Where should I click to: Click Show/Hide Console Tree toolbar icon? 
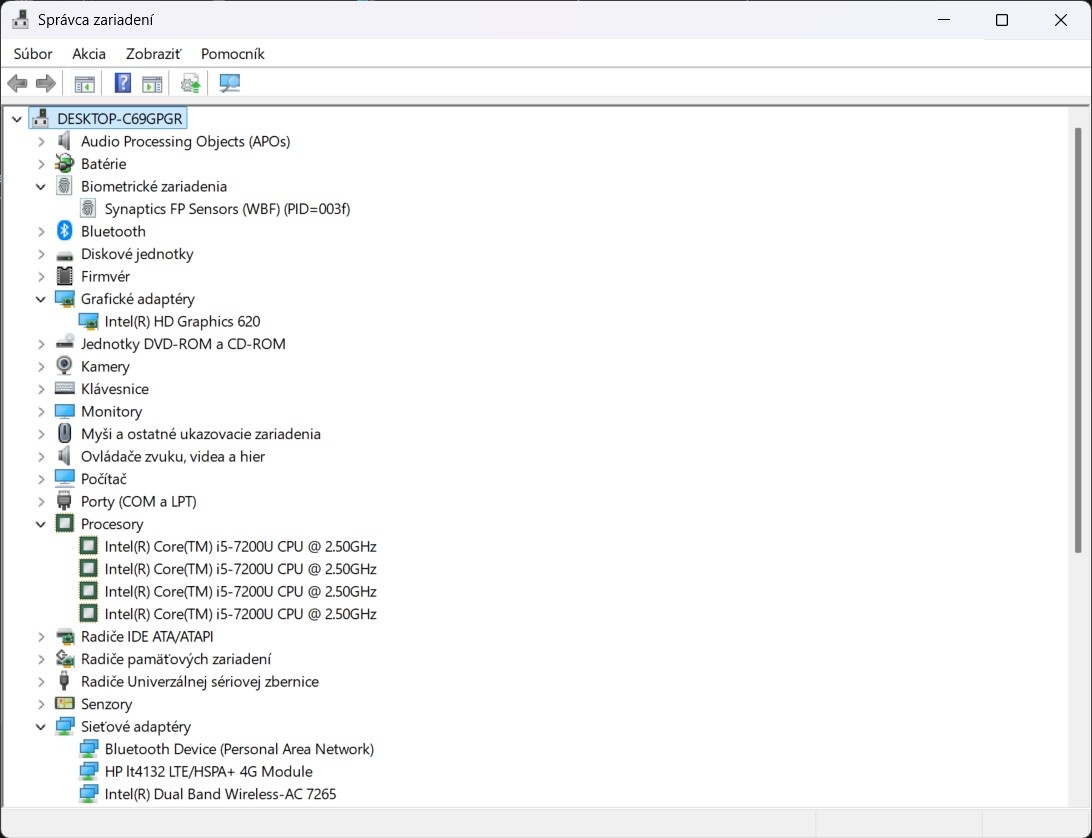85,84
